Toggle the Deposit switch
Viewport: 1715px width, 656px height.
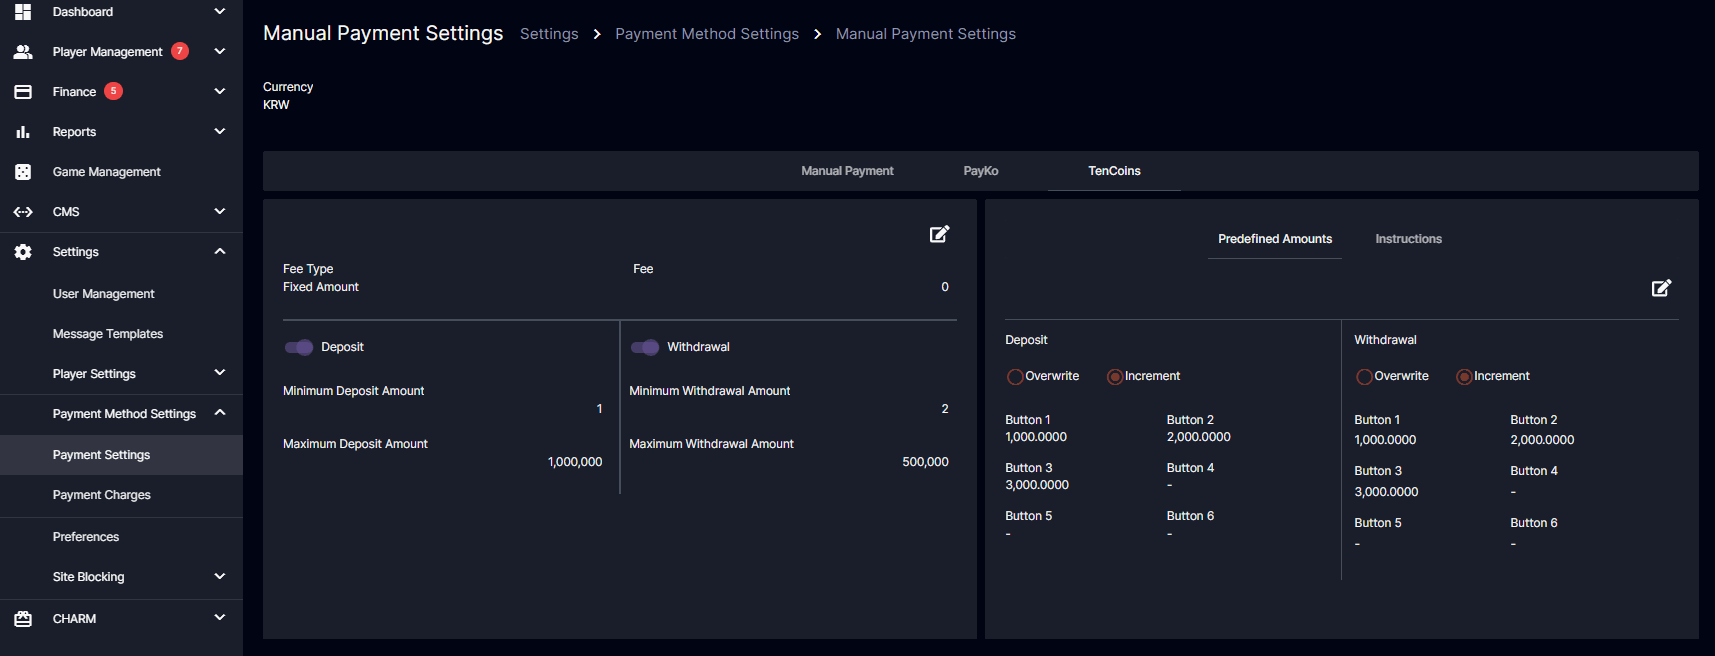(x=299, y=347)
